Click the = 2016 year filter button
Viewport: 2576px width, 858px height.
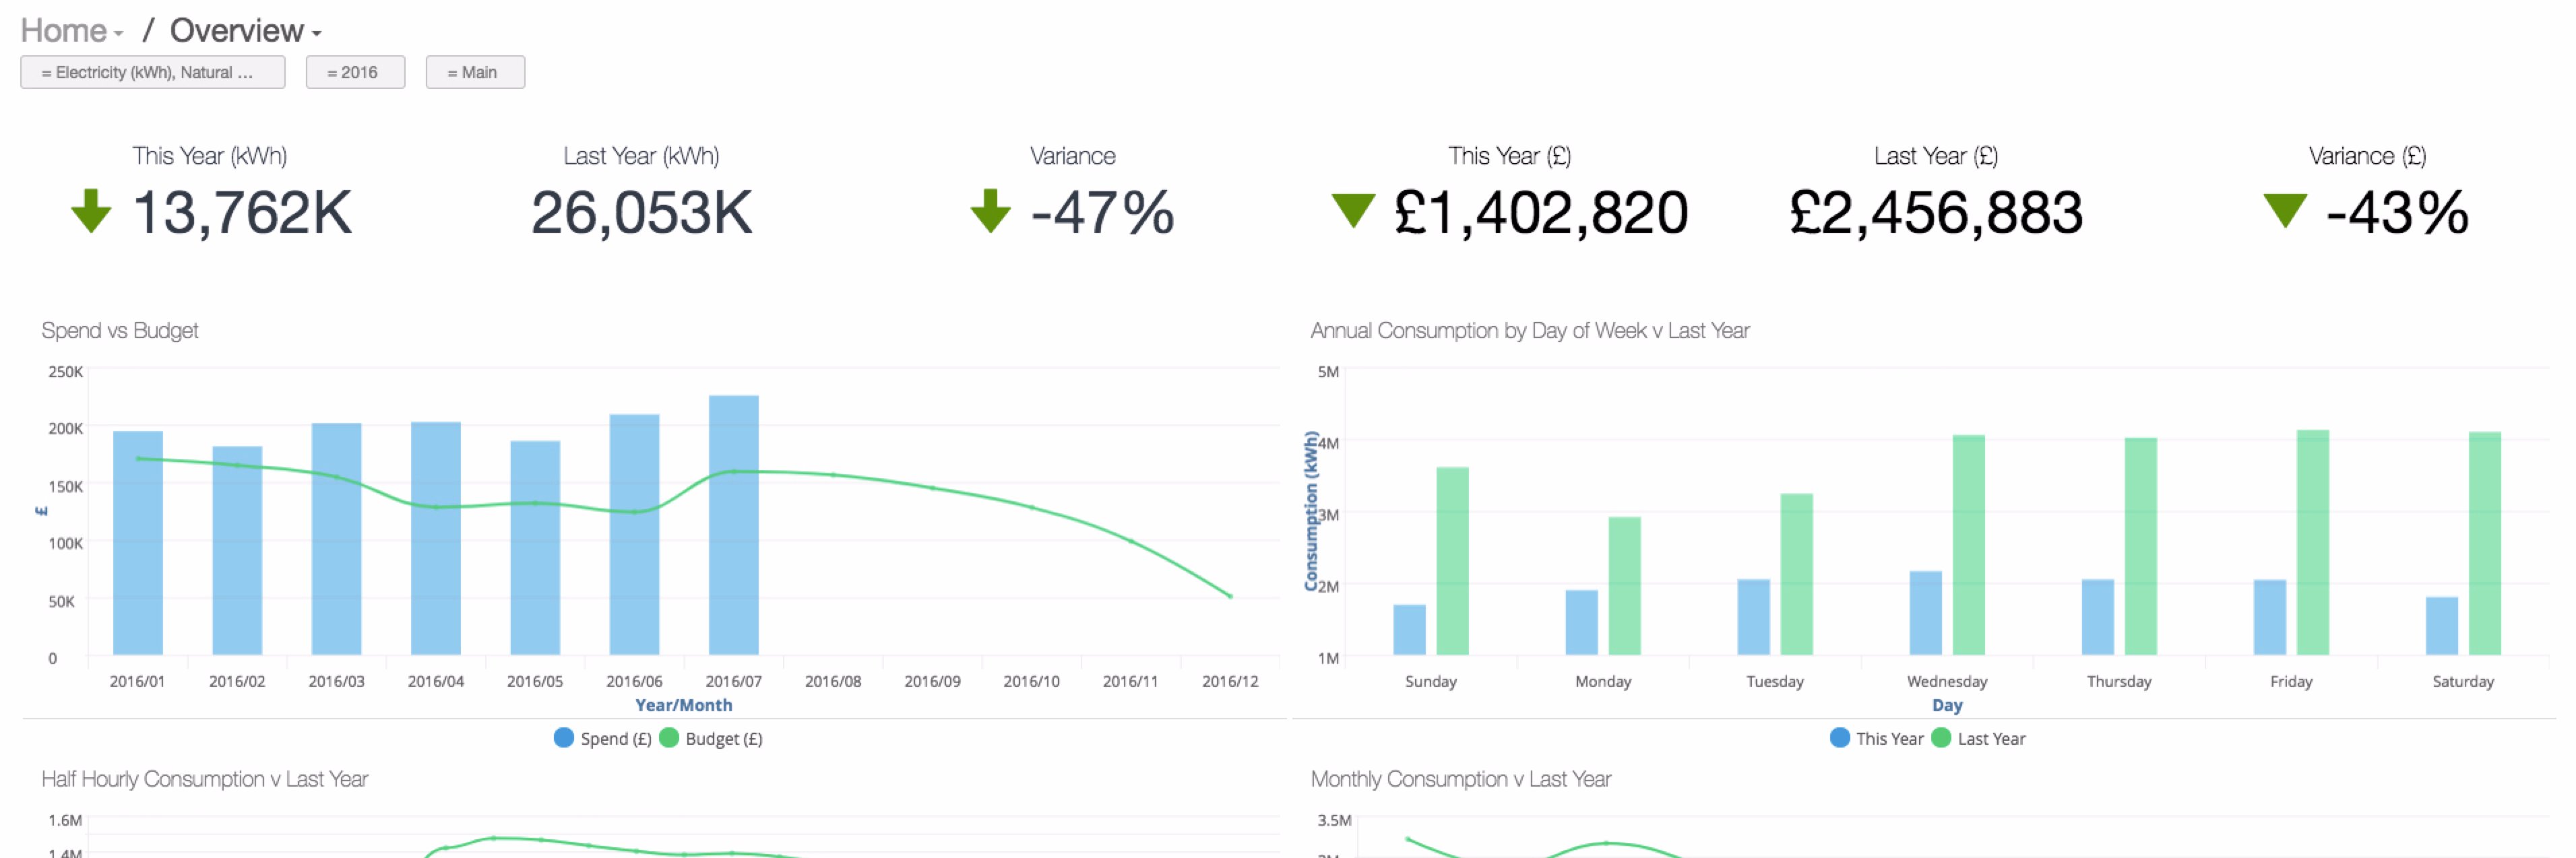coord(355,72)
